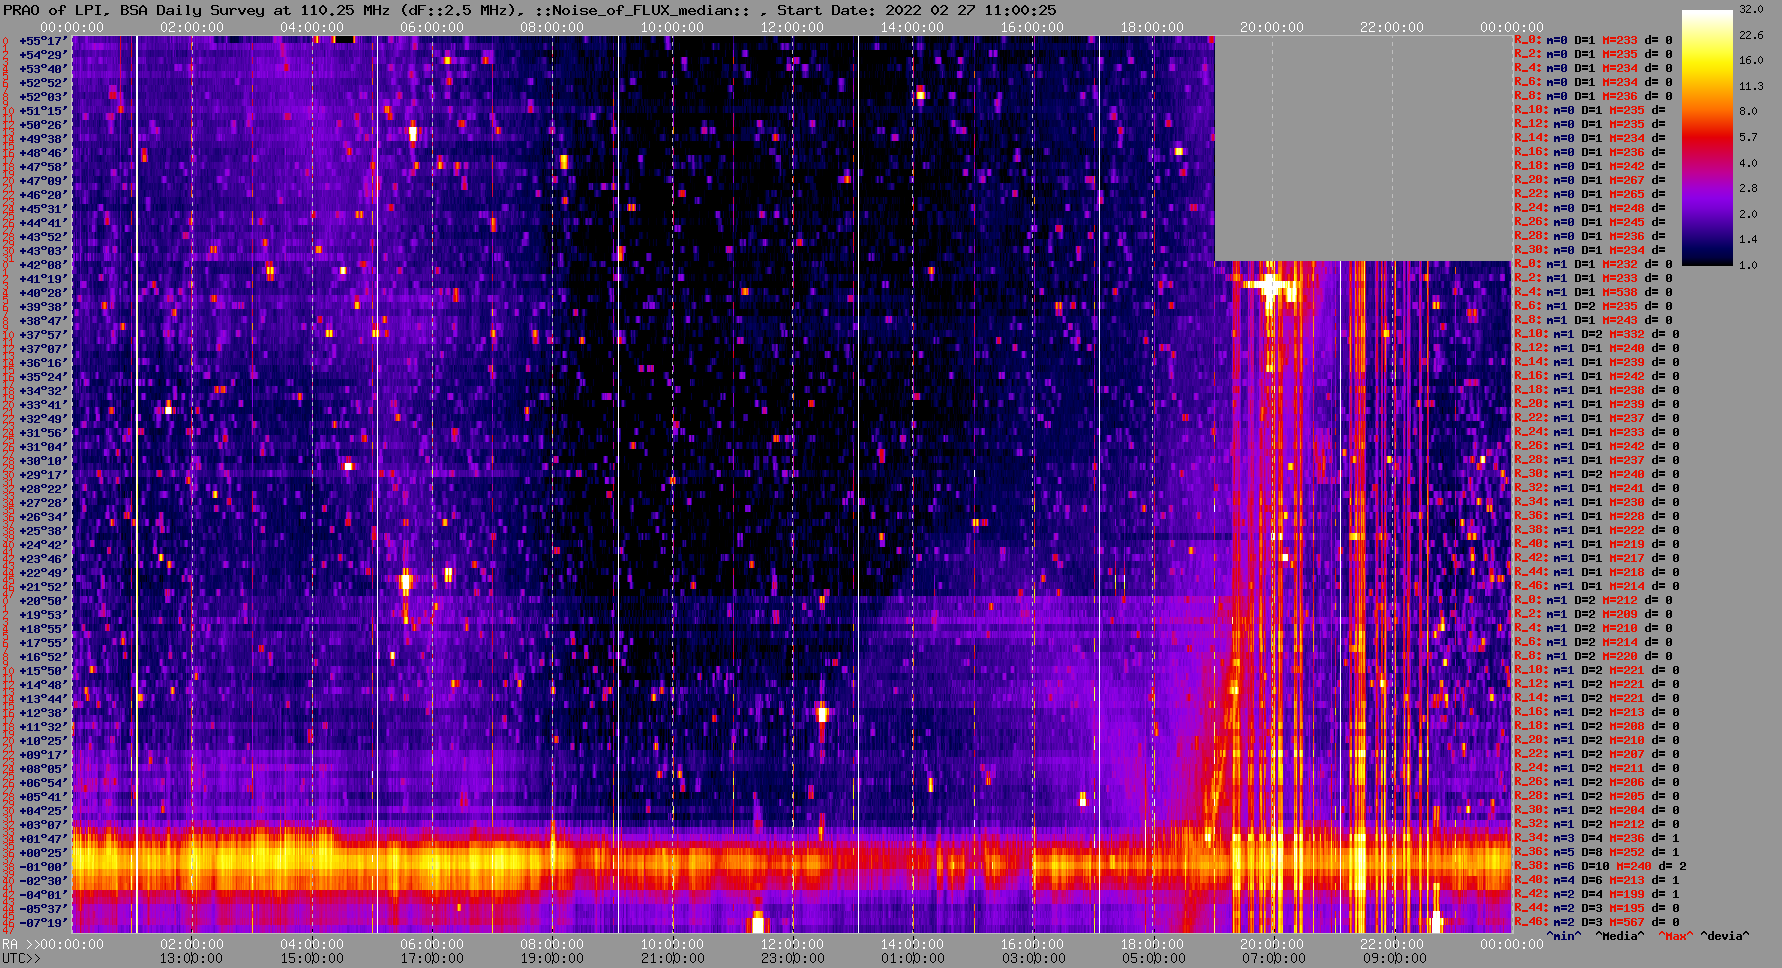Click the stats row showing 'M=195'

point(1595,908)
